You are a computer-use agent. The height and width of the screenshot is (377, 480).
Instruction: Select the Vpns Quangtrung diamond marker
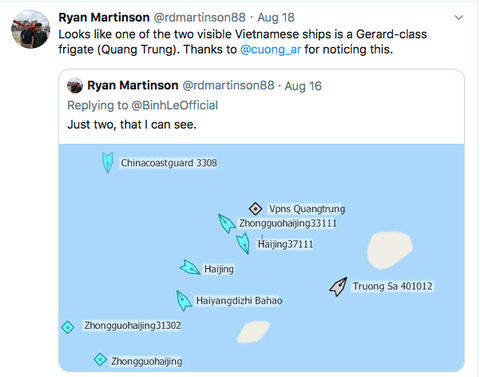point(255,209)
